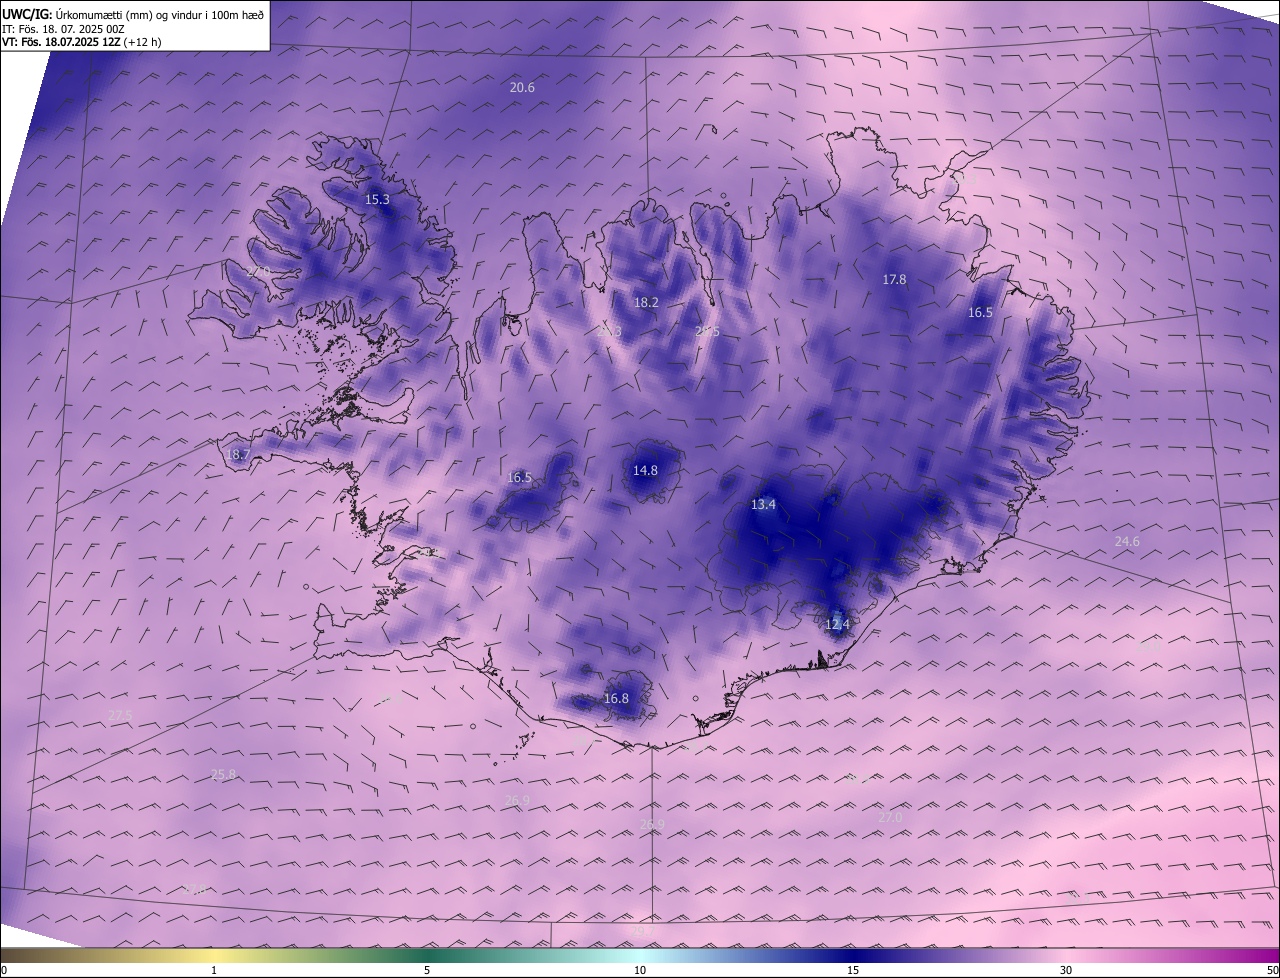The height and width of the screenshot is (978, 1280).
Task: Click the 24.6 value label on the map
Action: pyautogui.click(x=1127, y=542)
